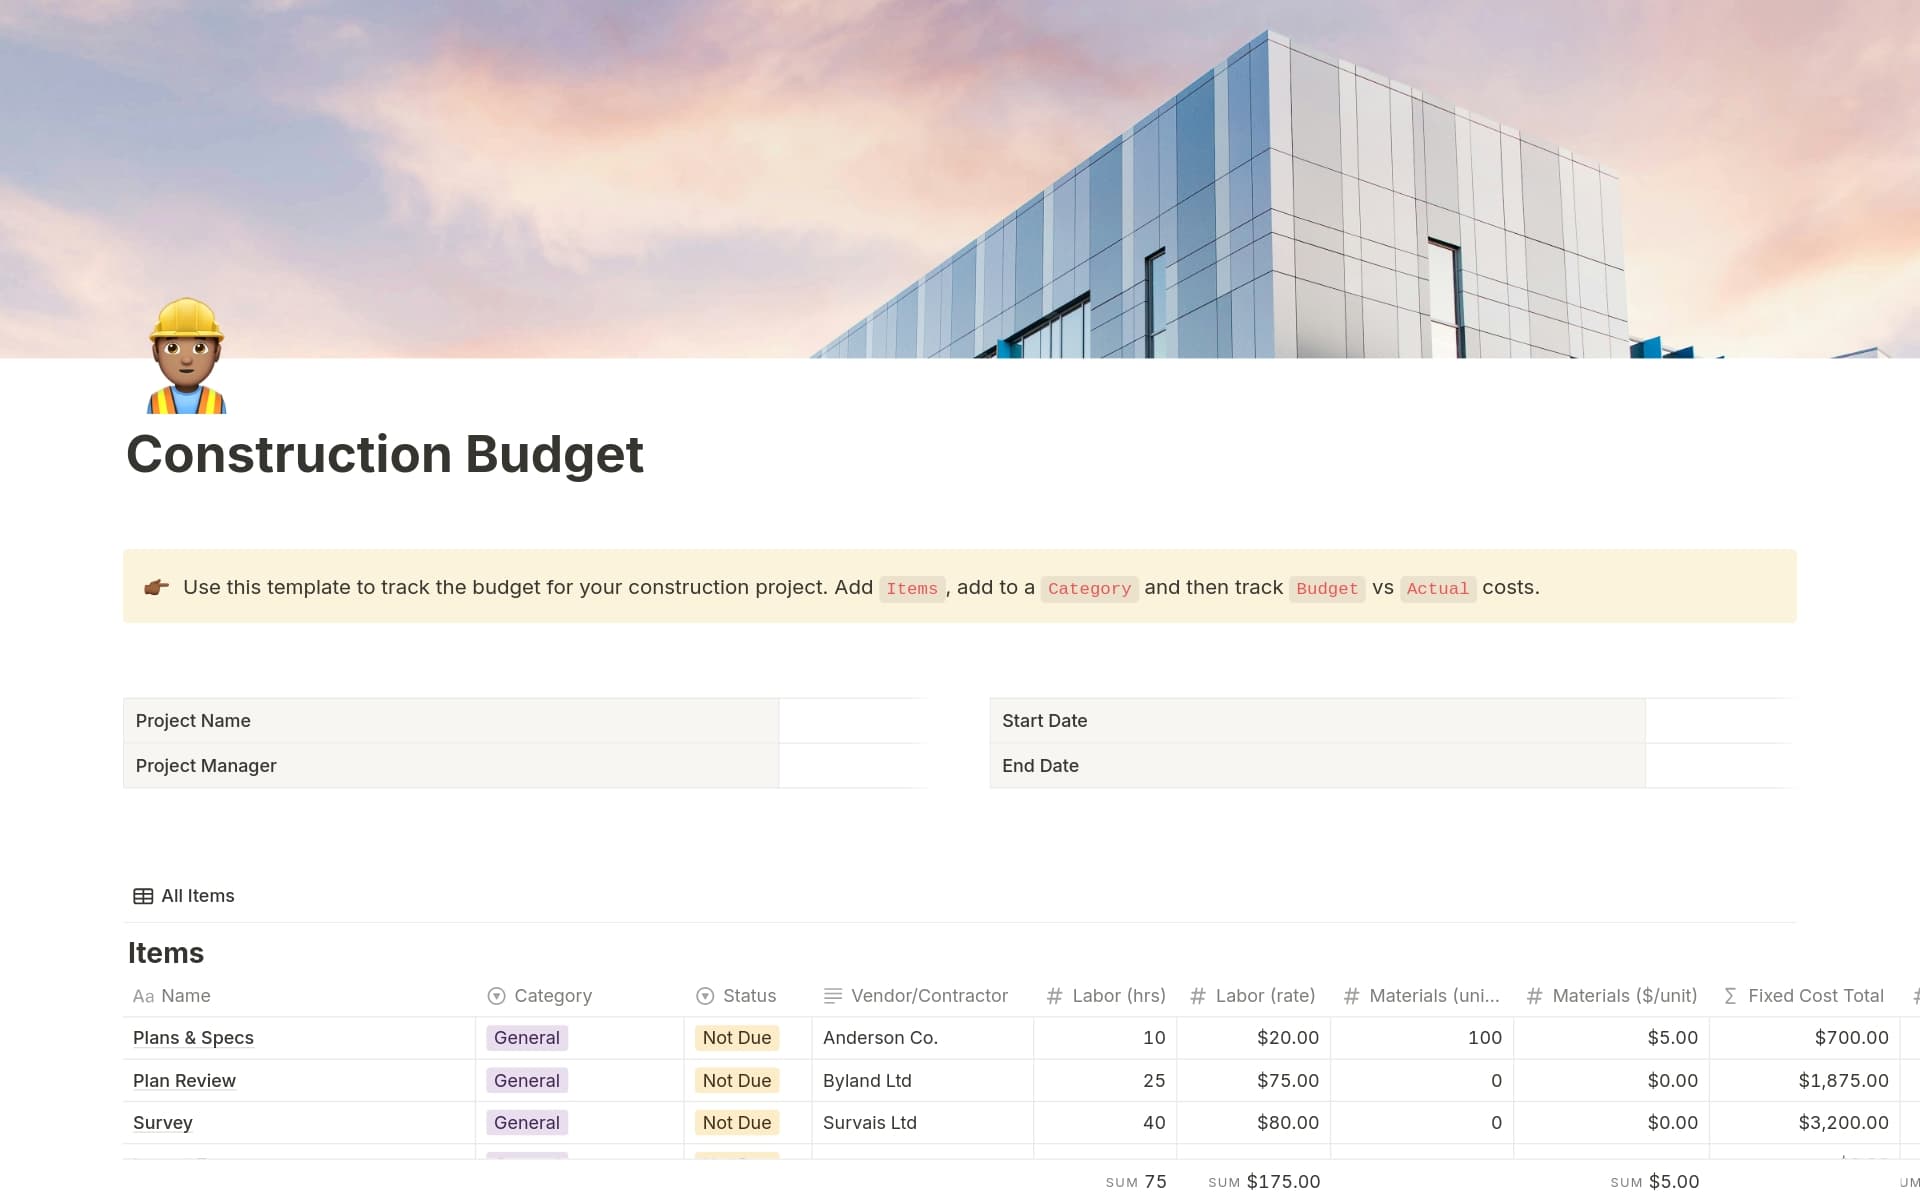Click the building cover image
This screenshot has height=1199, width=1920.
click(x=960, y=179)
